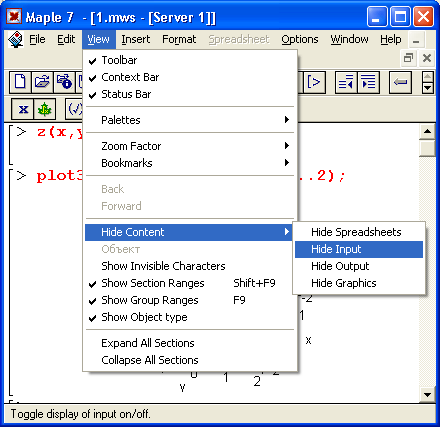This screenshot has height=427, width=440.
Task: Toggle Show Object type
Action: pos(190,317)
